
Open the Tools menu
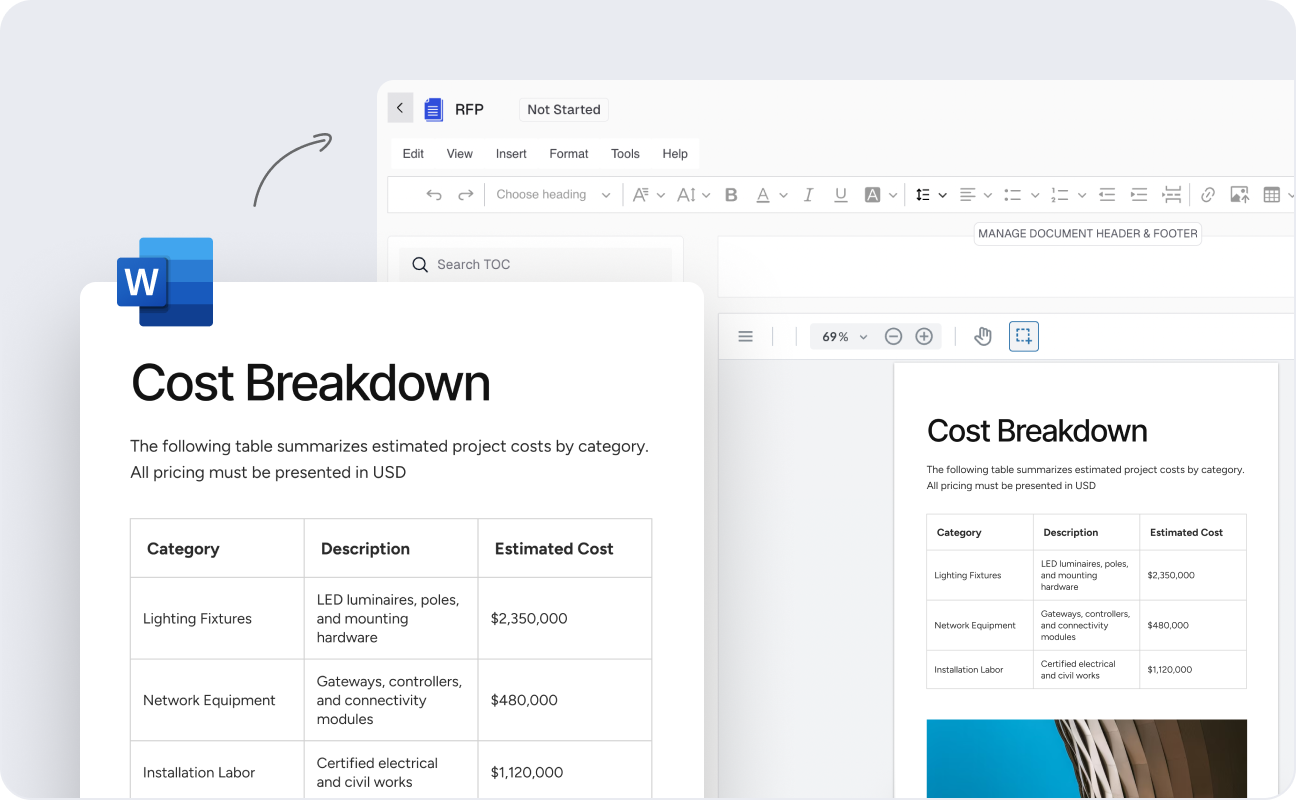(625, 154)
